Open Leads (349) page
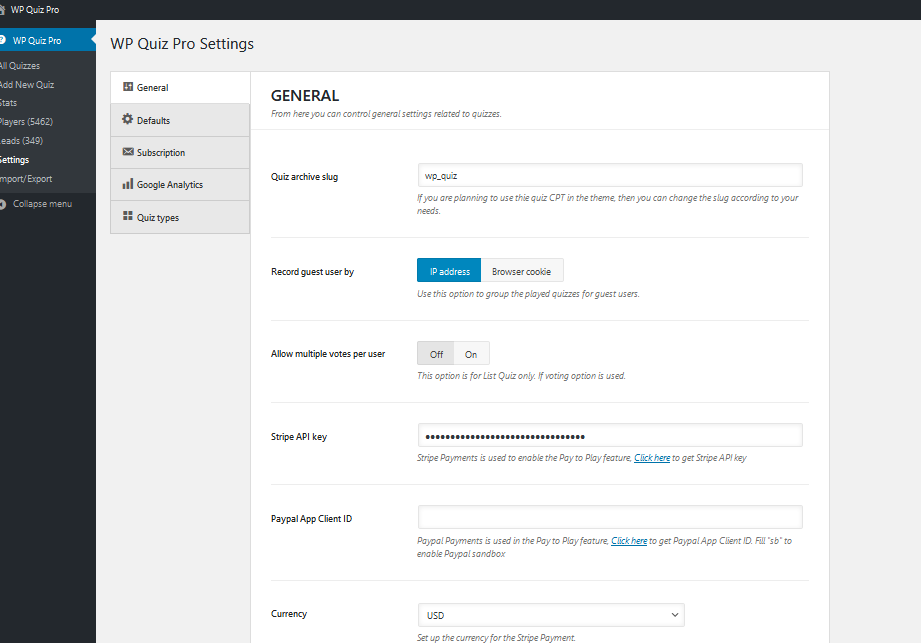 pyautogui.click(x=22, y=140)
